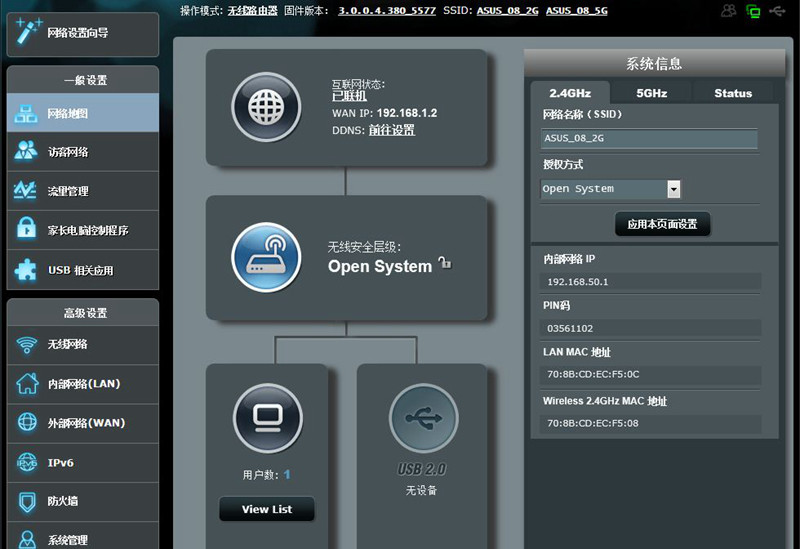Select the 2.4GHz tab

tap(572, 93)
